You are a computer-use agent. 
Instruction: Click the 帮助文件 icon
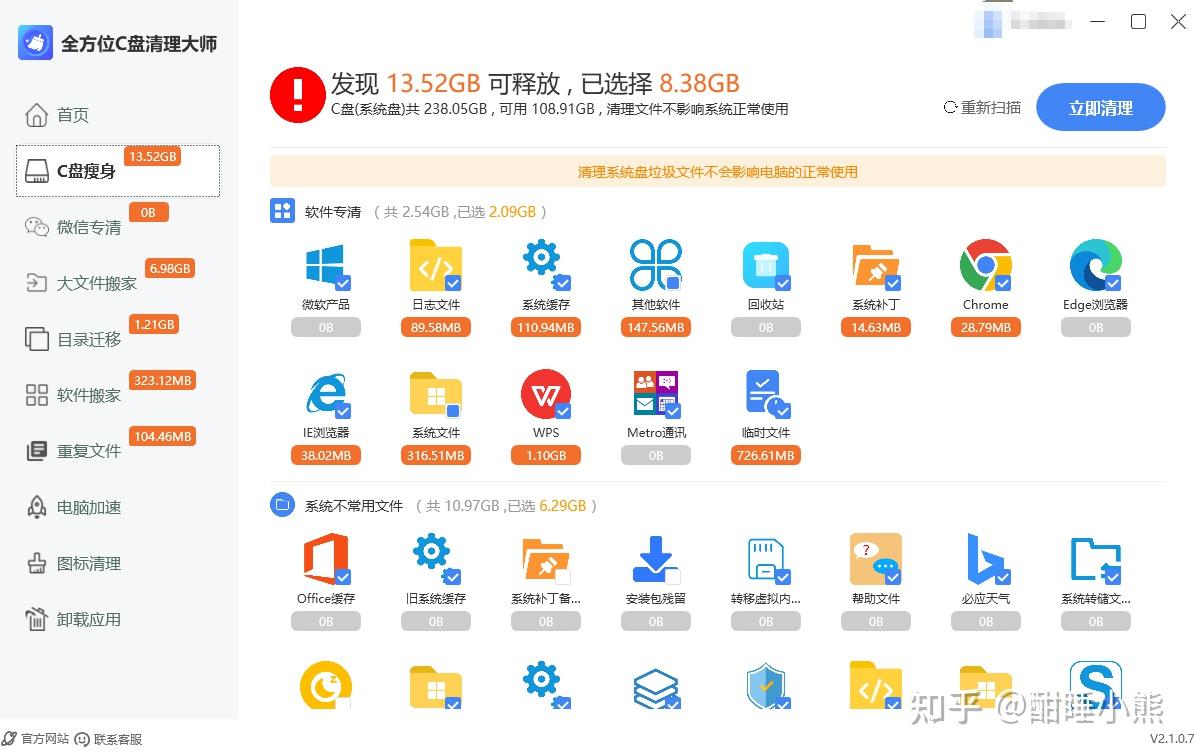[876, 559]
